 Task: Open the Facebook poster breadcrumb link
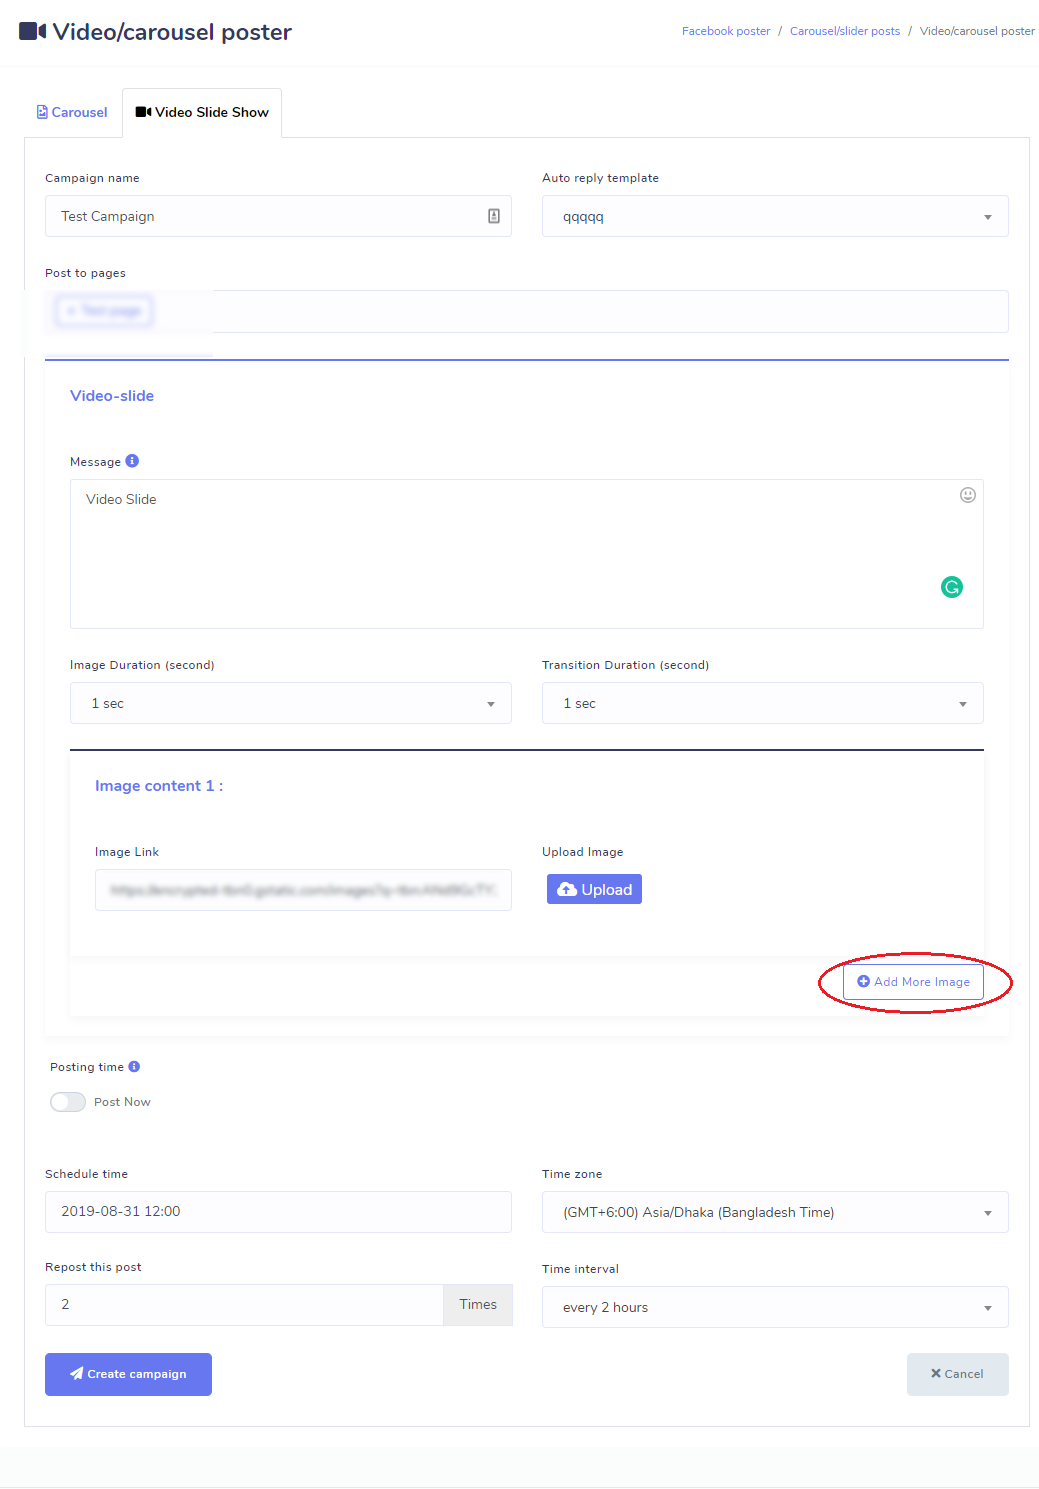point(725,30)
